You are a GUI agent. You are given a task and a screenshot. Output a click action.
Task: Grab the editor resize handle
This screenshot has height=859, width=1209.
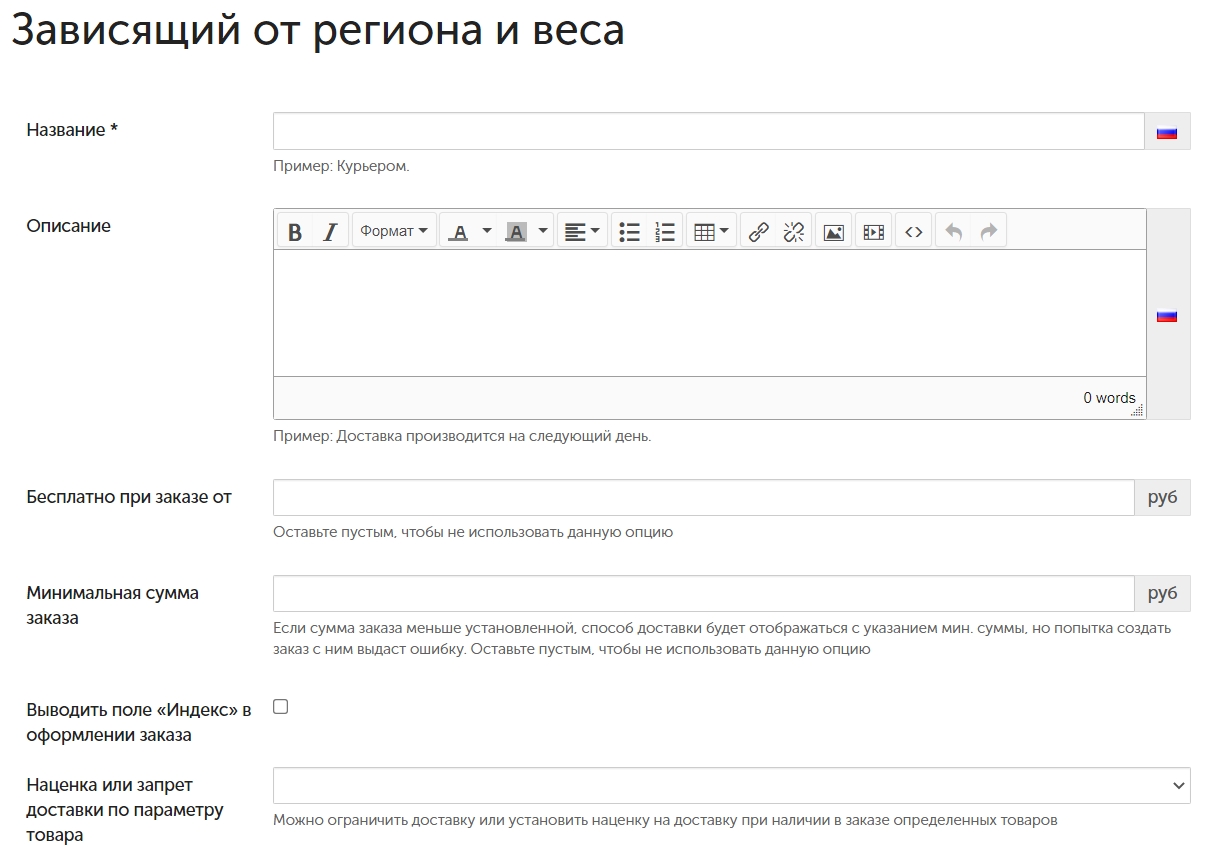click(x=1138, y=410)
